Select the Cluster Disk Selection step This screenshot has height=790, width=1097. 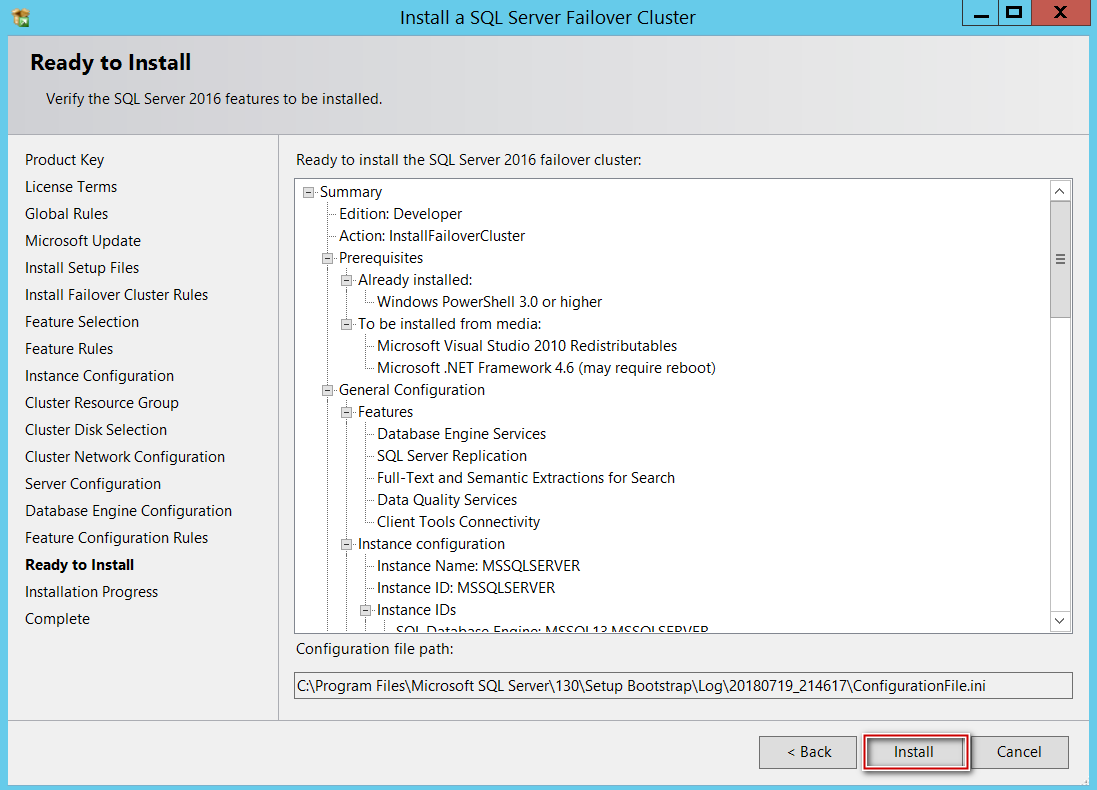point(96,430)
